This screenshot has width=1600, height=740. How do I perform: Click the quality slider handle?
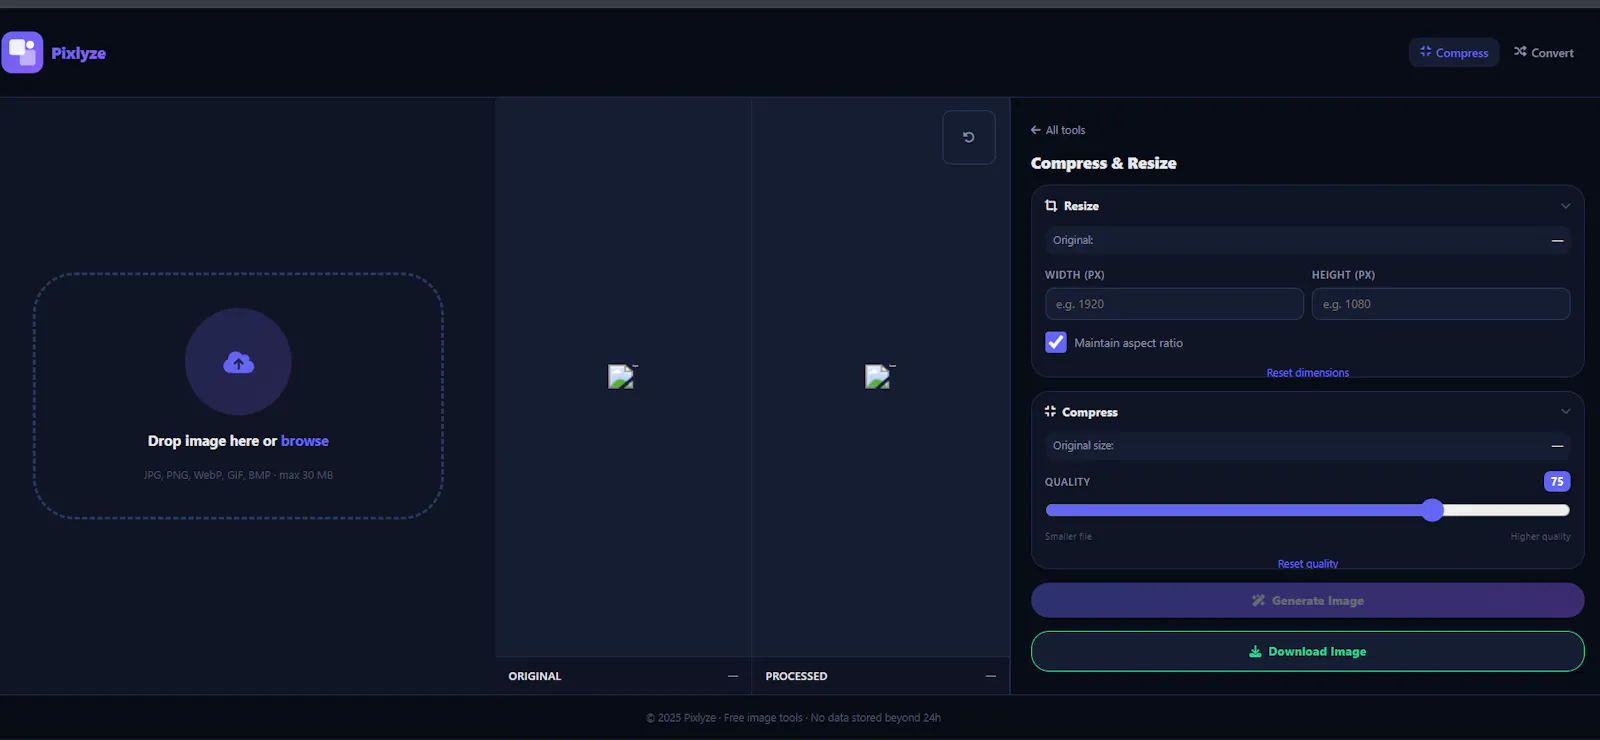click(x=1433, y=510)
